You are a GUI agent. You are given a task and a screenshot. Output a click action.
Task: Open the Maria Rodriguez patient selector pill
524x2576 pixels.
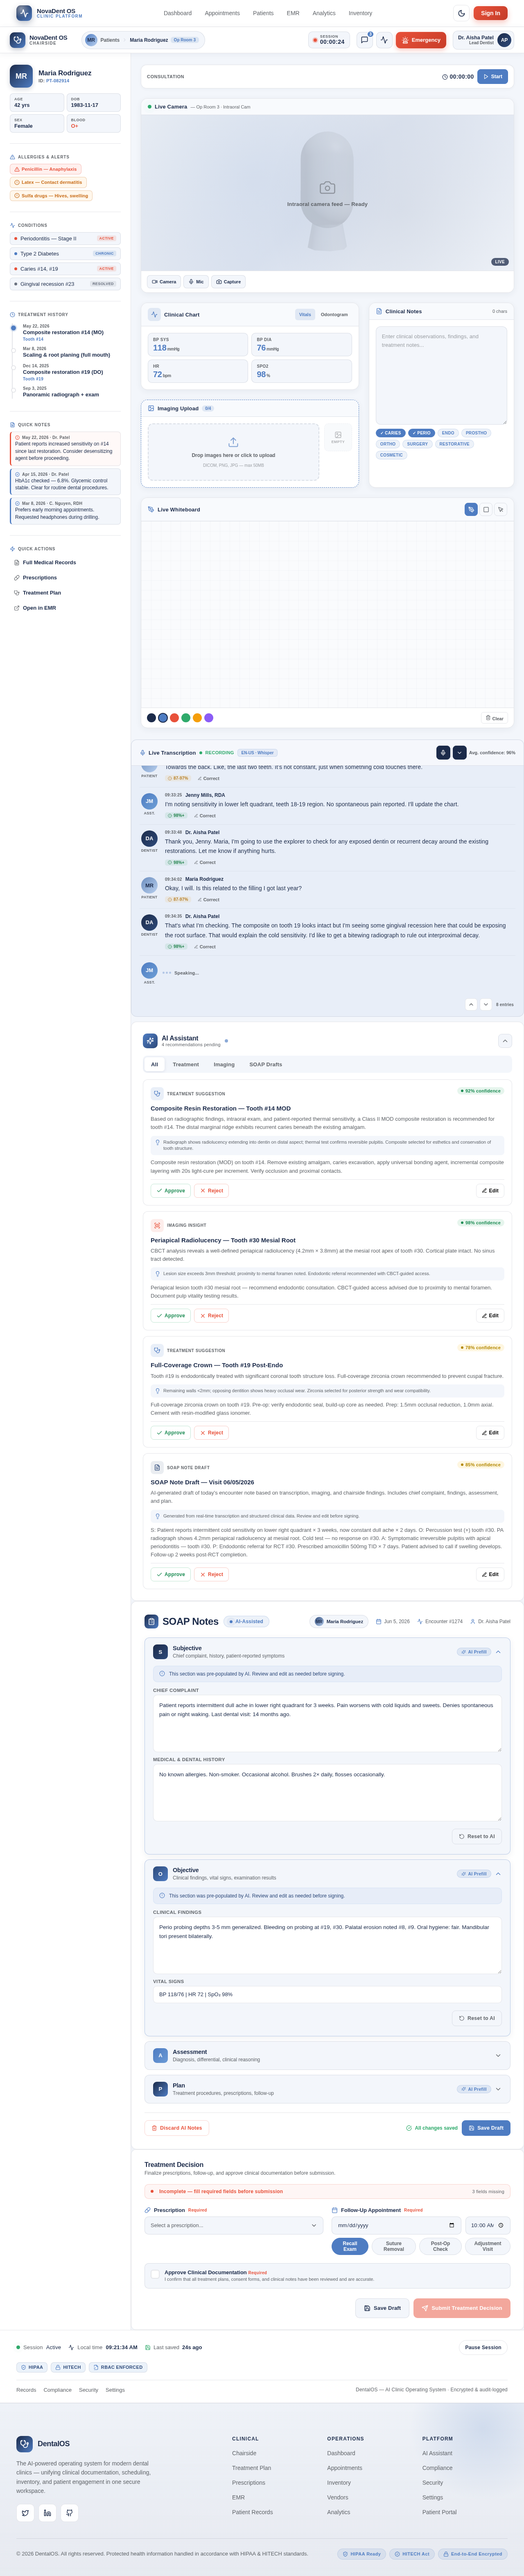click(142, 40)
